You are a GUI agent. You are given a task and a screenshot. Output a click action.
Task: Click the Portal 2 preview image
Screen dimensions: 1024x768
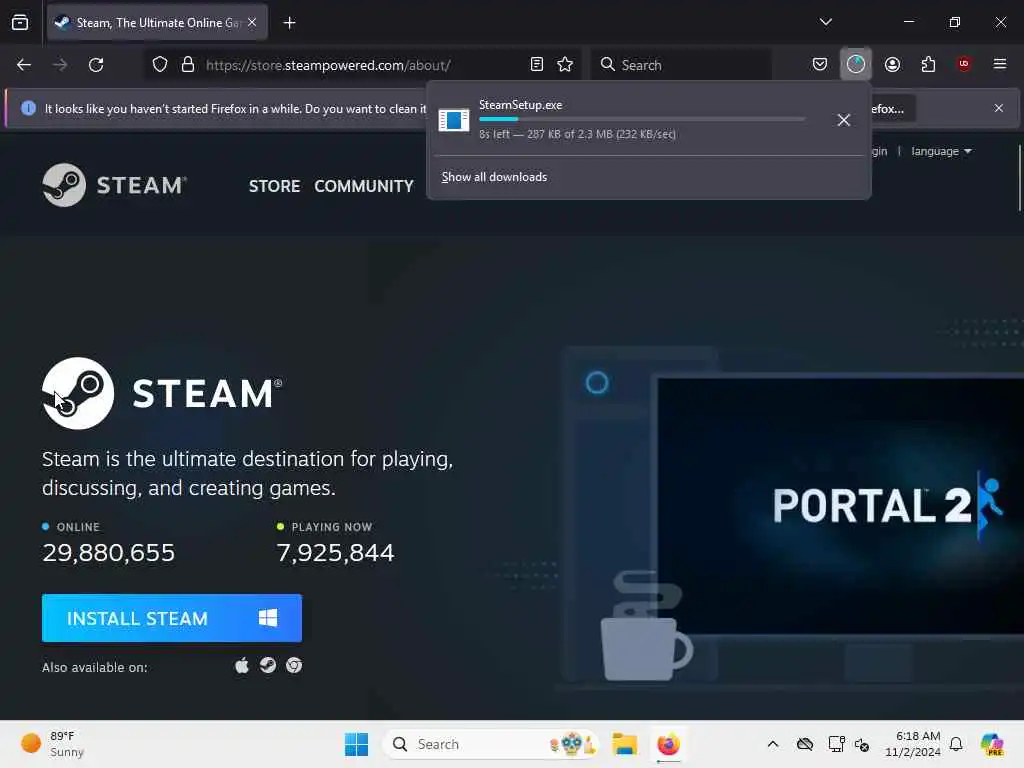click(840, 505)
